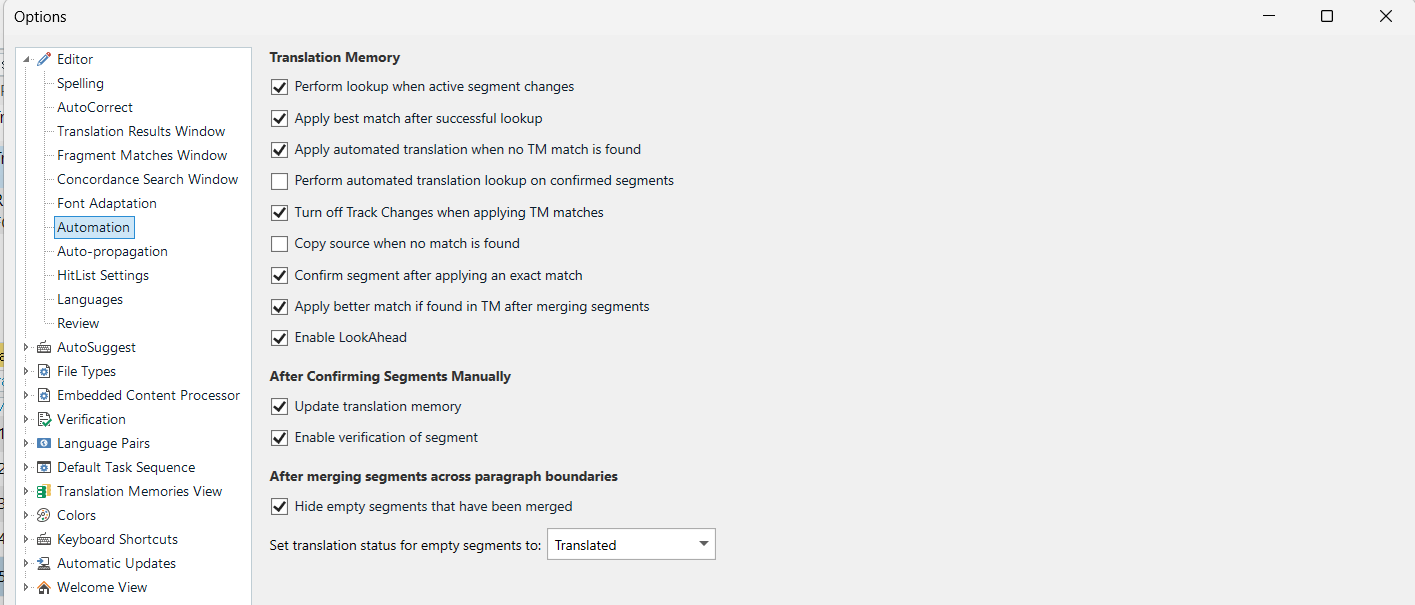The height and width of the screenshot is (605, 1415).
Task: Disable Enable LookAhead option
Action: [x=279, y=338]
